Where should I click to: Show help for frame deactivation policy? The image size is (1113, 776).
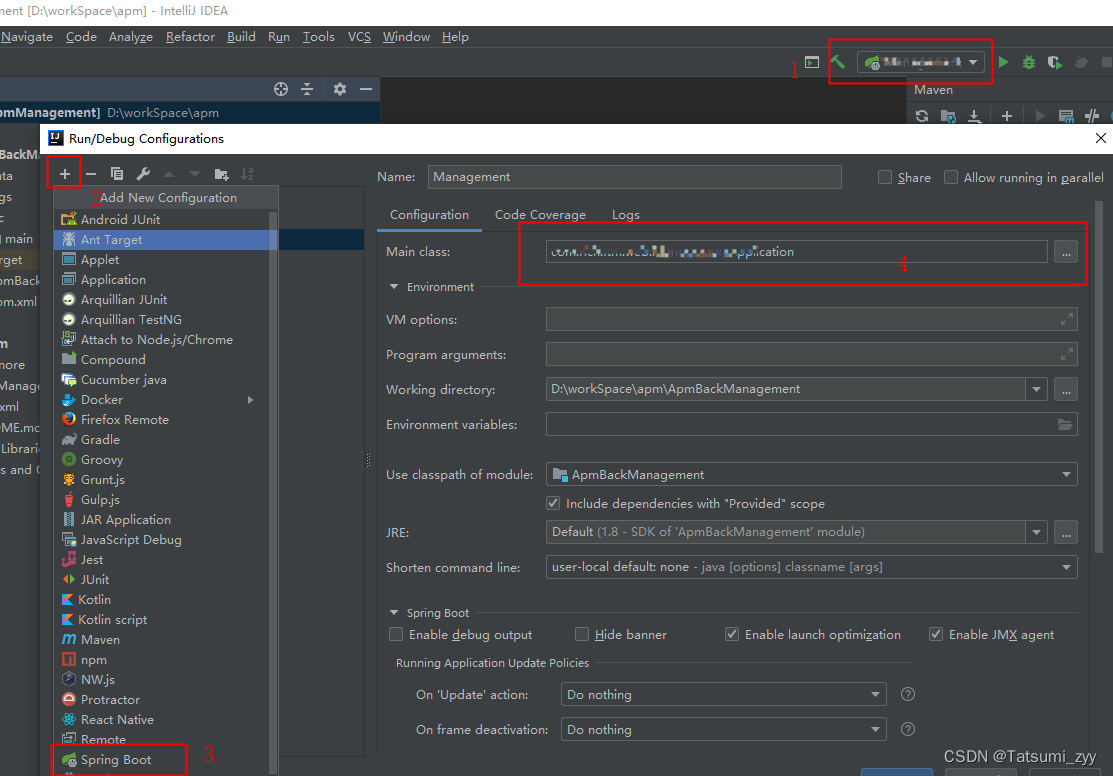(907, 729)
